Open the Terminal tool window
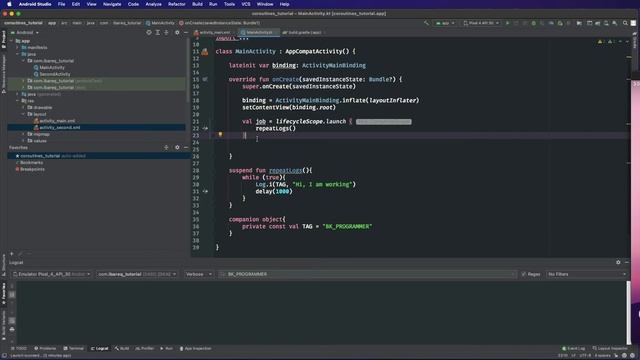Viewport: 640px width, 360px height. coord(74,349)
